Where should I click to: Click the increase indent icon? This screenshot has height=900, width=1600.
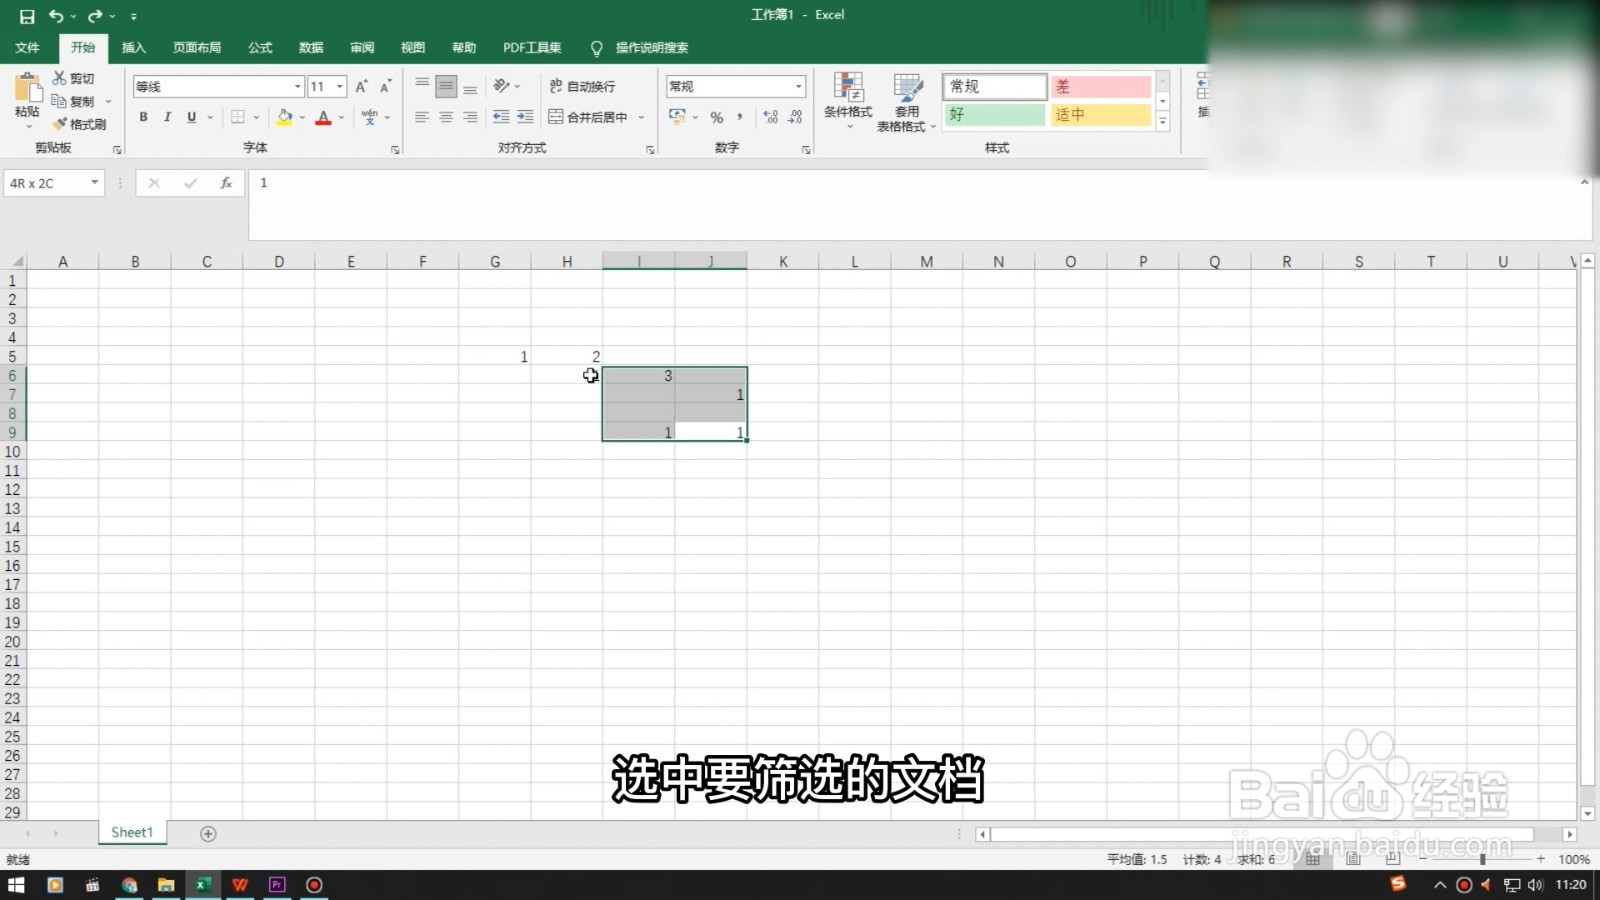tap(525, 117)
